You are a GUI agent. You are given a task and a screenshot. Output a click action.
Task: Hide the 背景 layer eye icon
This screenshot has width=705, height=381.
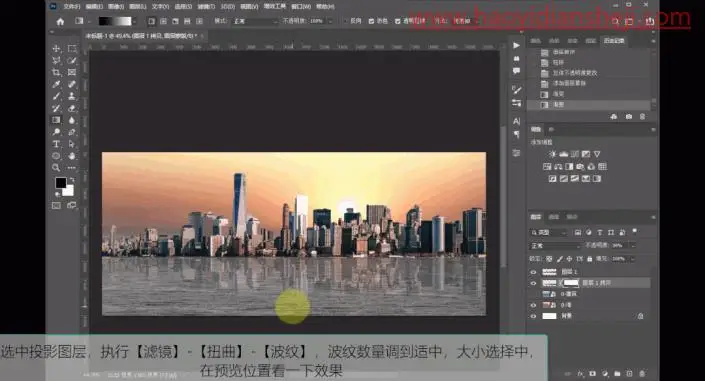pyautogui.click(x=533, y=316)
